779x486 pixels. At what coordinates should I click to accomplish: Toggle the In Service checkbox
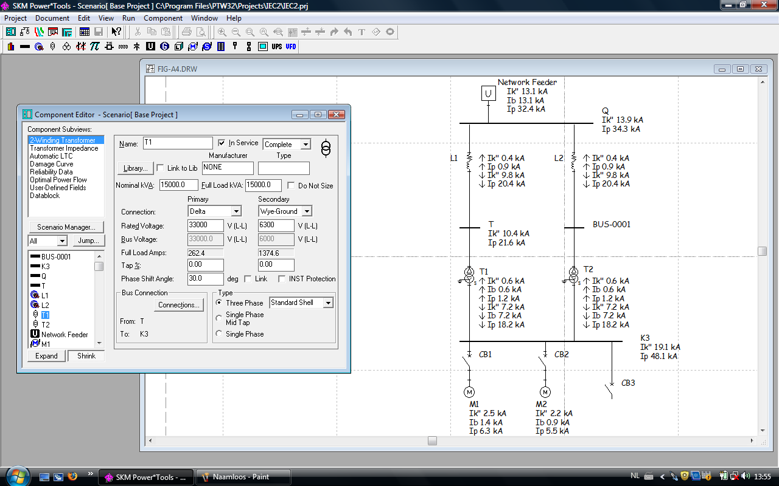point(222,143)
